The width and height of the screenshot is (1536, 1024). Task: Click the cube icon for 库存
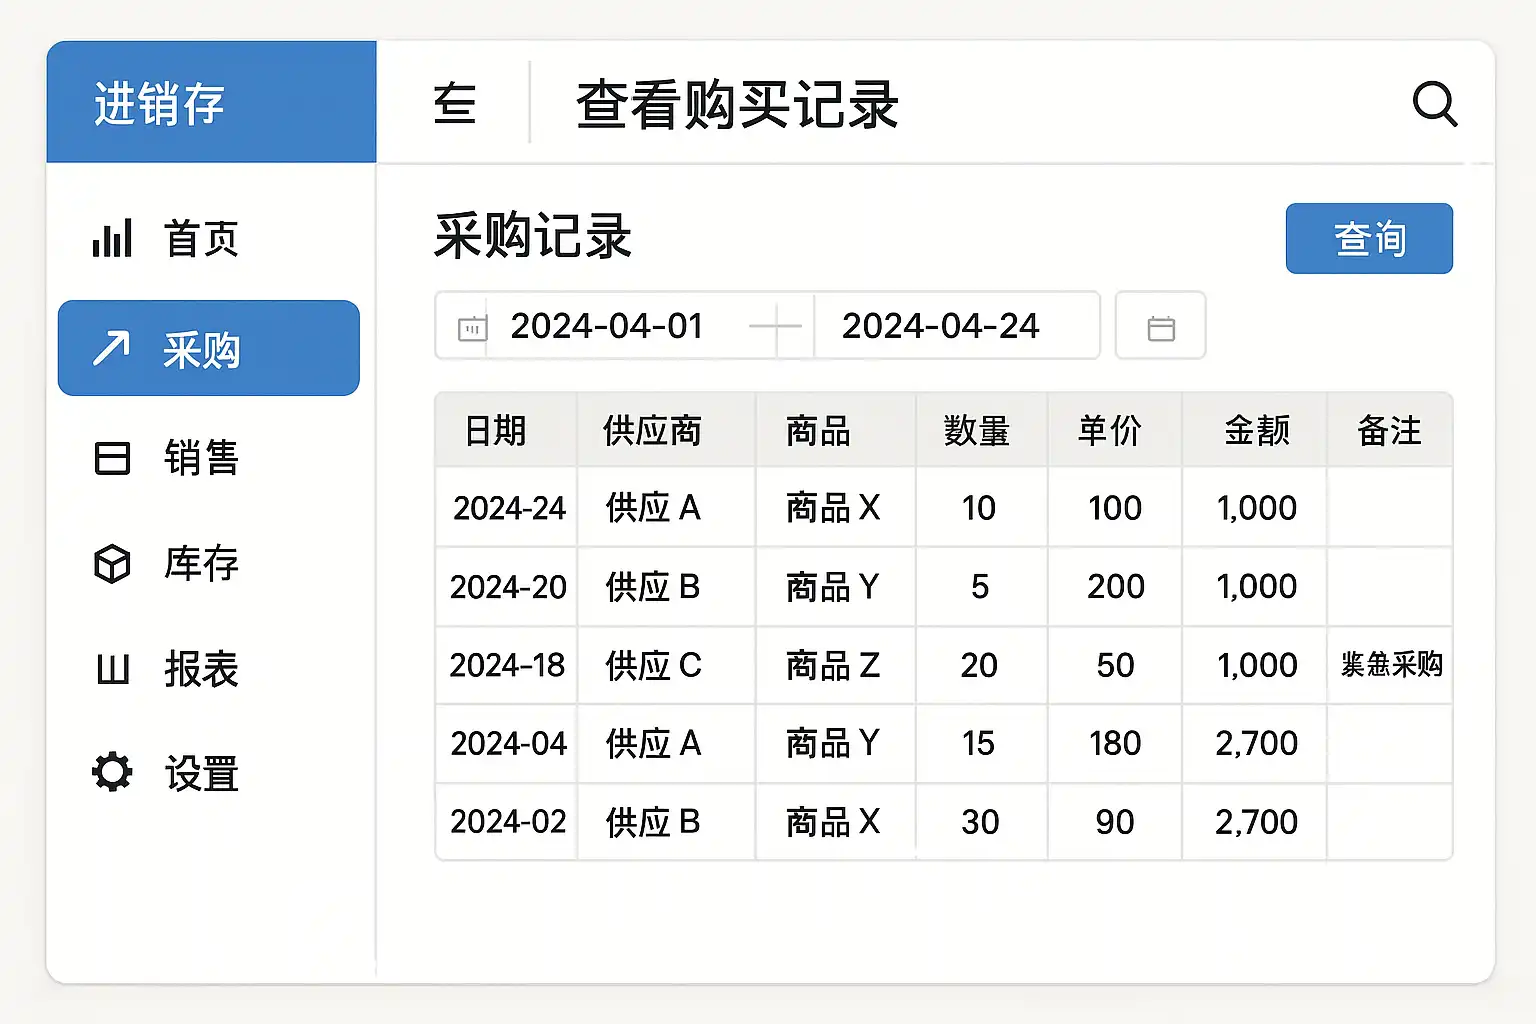(x=112, y=564)
